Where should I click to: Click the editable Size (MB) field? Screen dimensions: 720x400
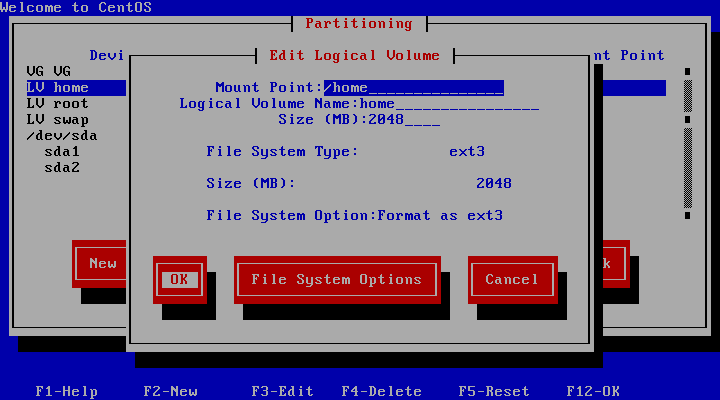click(404, 120)
